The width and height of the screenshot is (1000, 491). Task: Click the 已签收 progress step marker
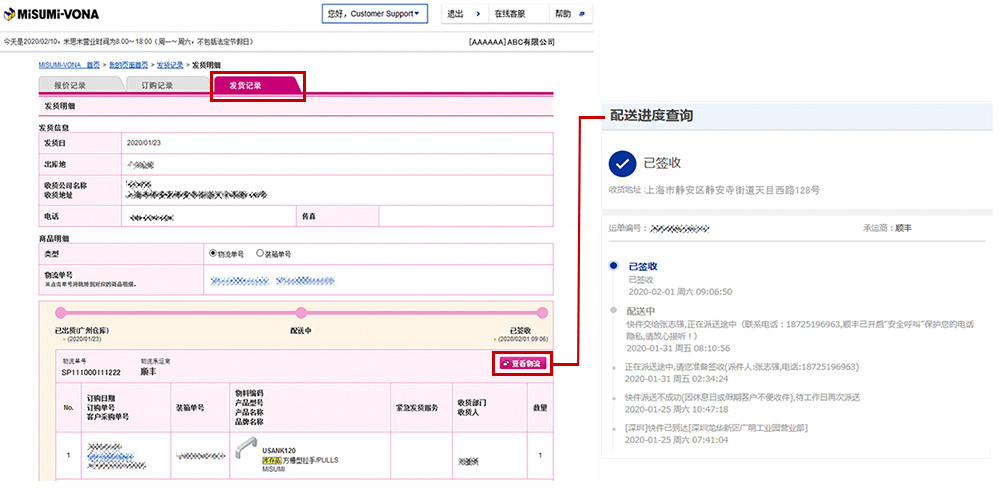coord(542,312)
